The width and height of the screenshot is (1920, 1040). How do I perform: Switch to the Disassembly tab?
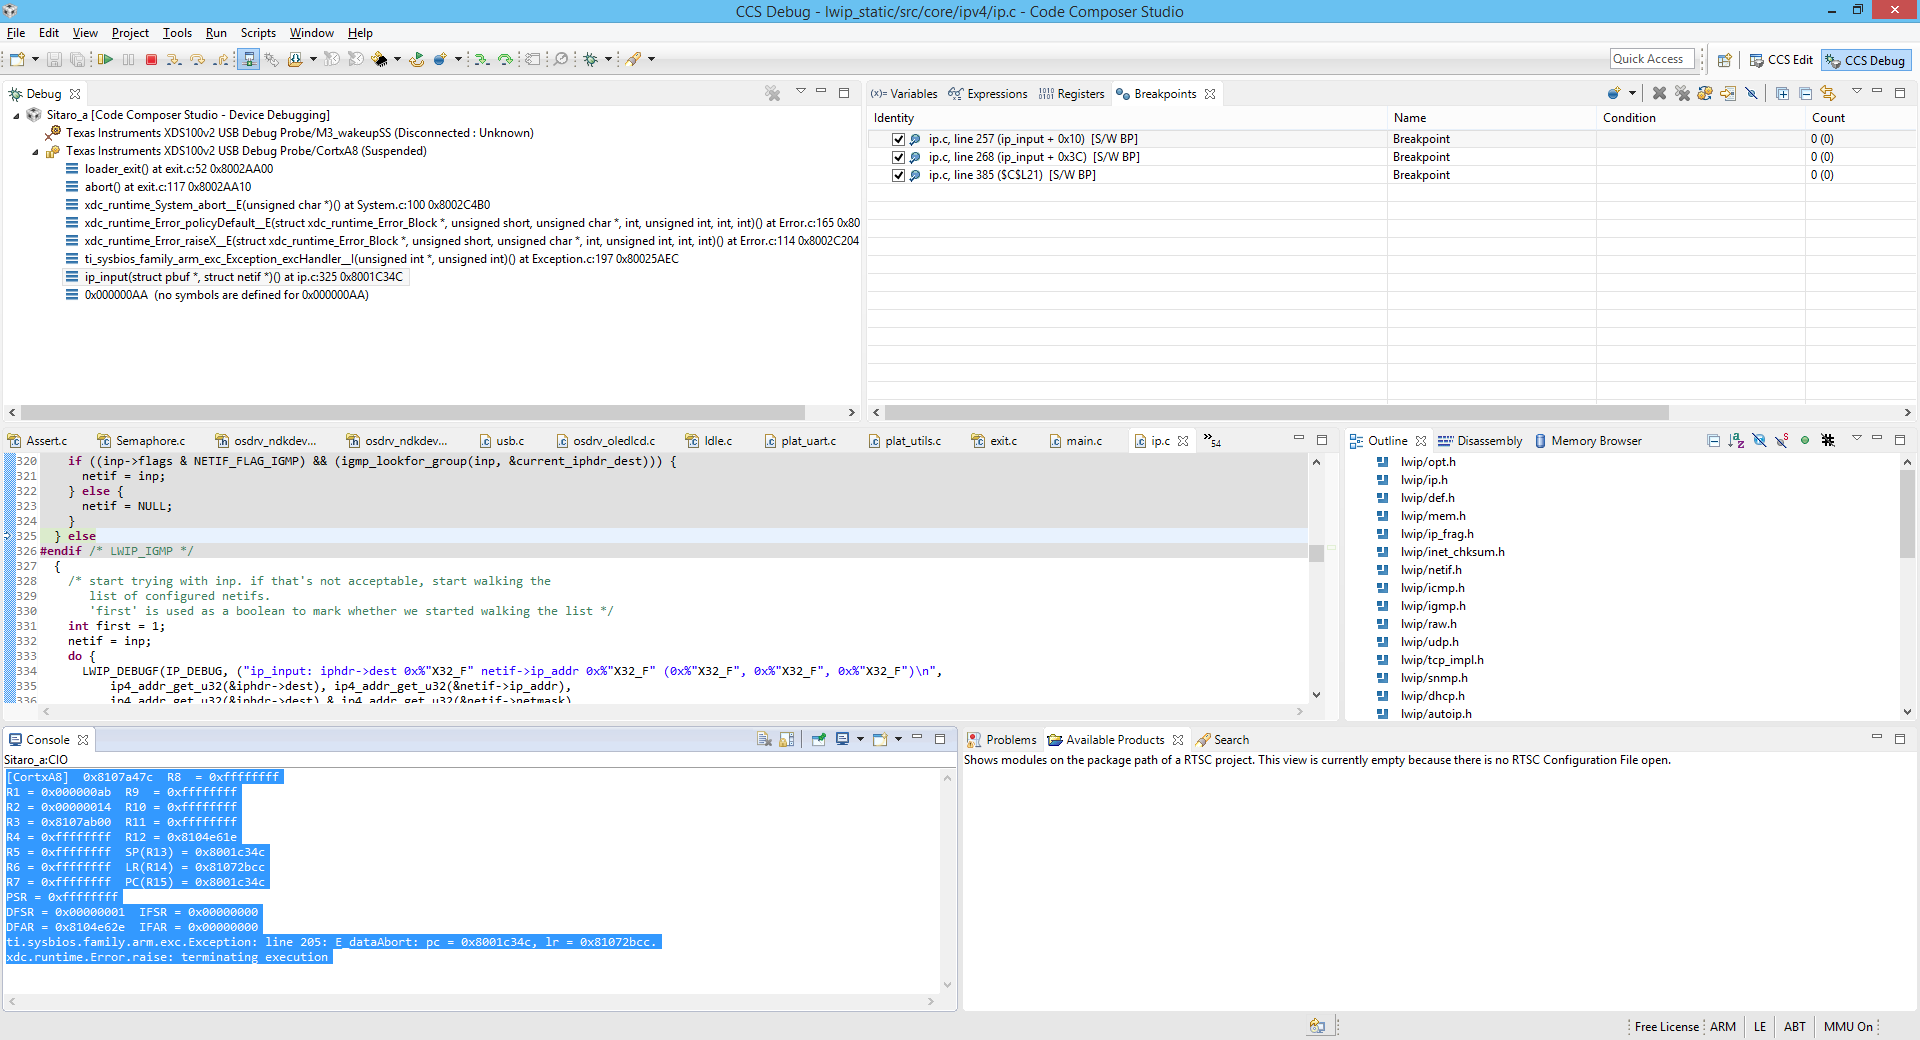tap(1480, 441)
